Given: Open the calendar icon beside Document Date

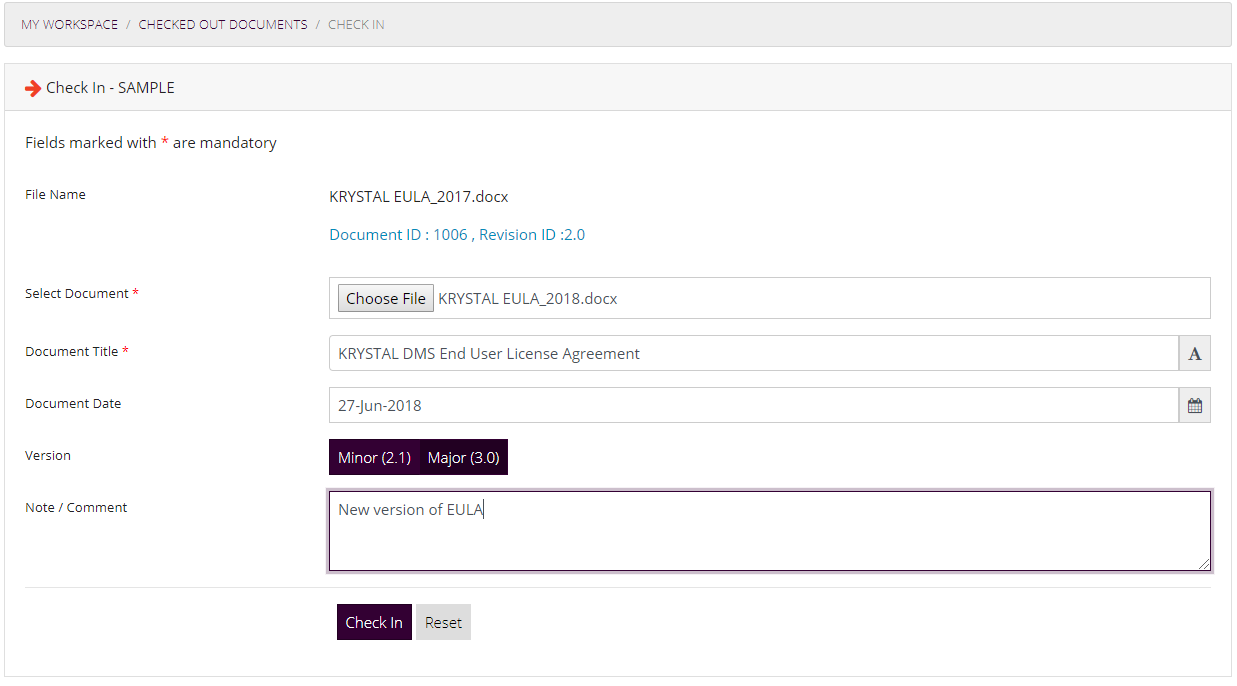Looking at the screenshot, I should point(1195,405).
